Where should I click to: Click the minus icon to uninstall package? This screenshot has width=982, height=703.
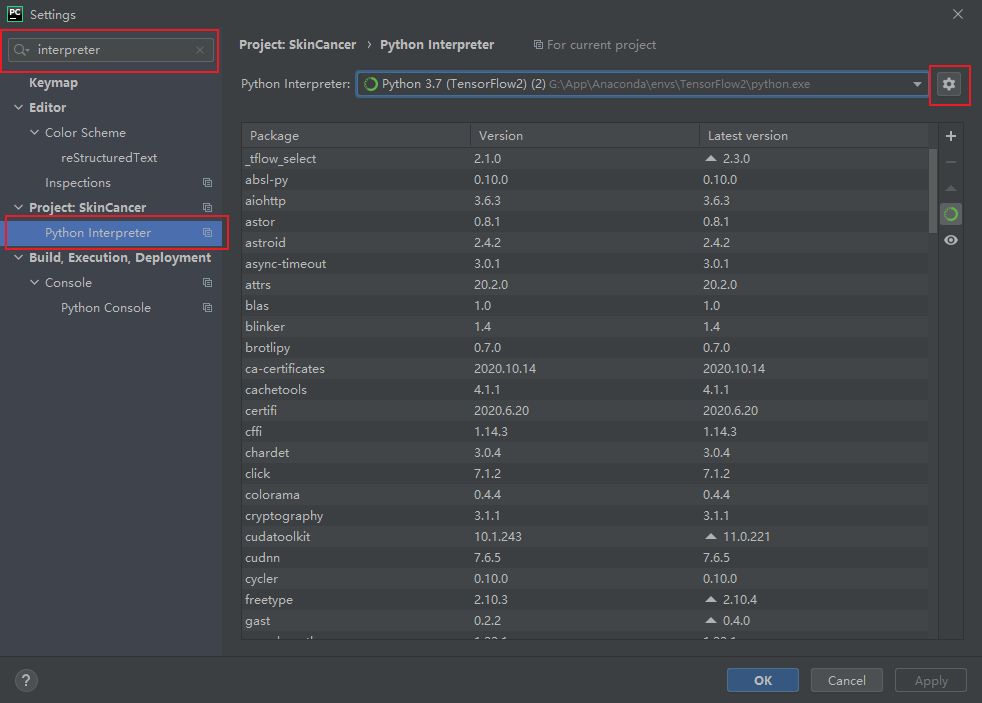951,162
